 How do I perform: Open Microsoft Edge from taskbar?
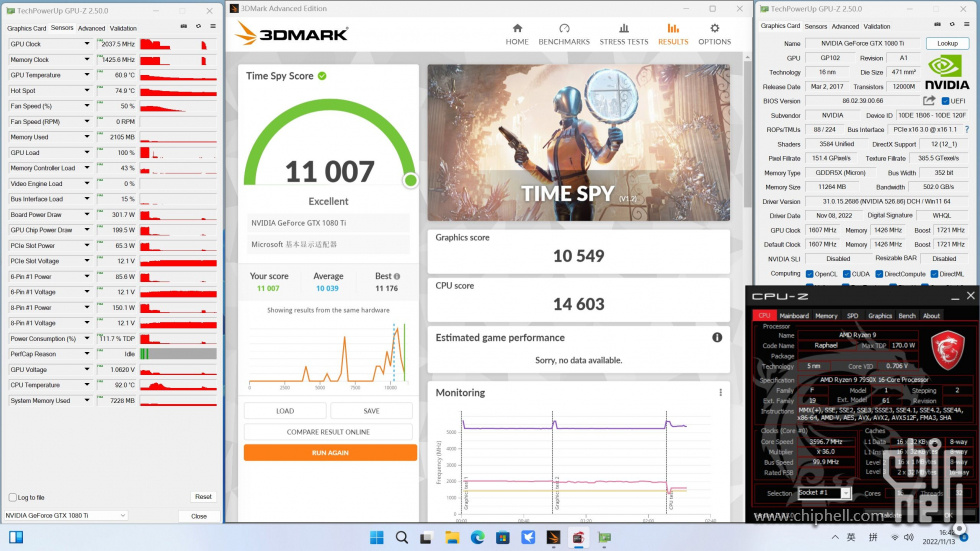(x=478, y=537)
